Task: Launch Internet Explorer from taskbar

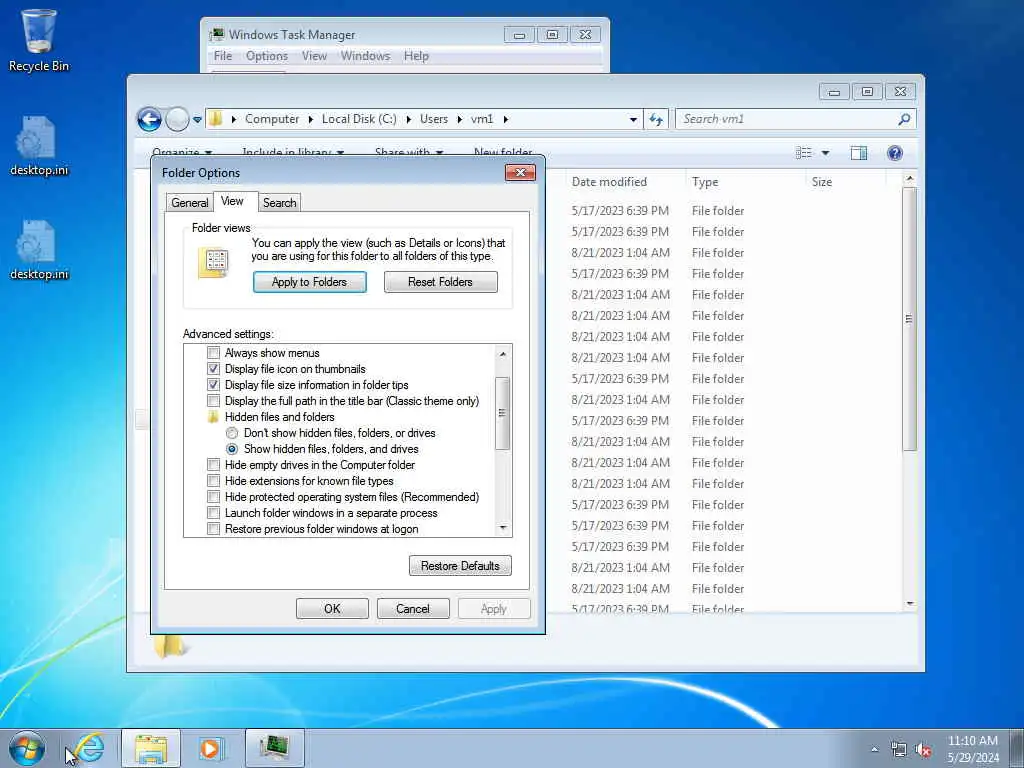Action: tap(89, 748)
